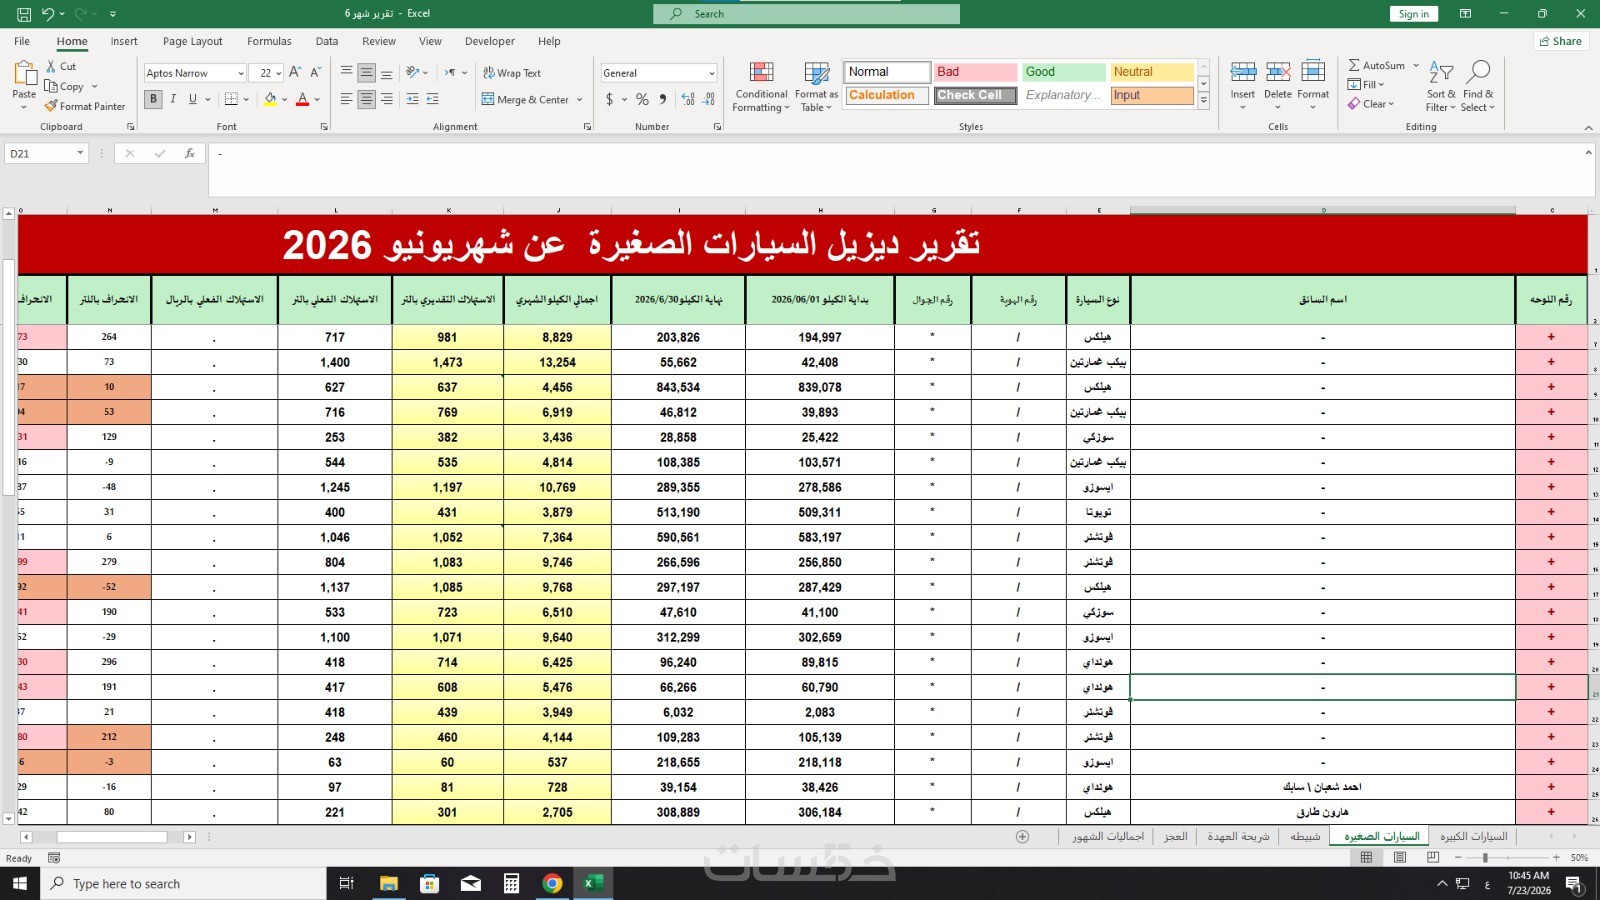Open the borders dropdown arrow
Viewport: 1600px width, 900px height.
[x=246, y=99]
